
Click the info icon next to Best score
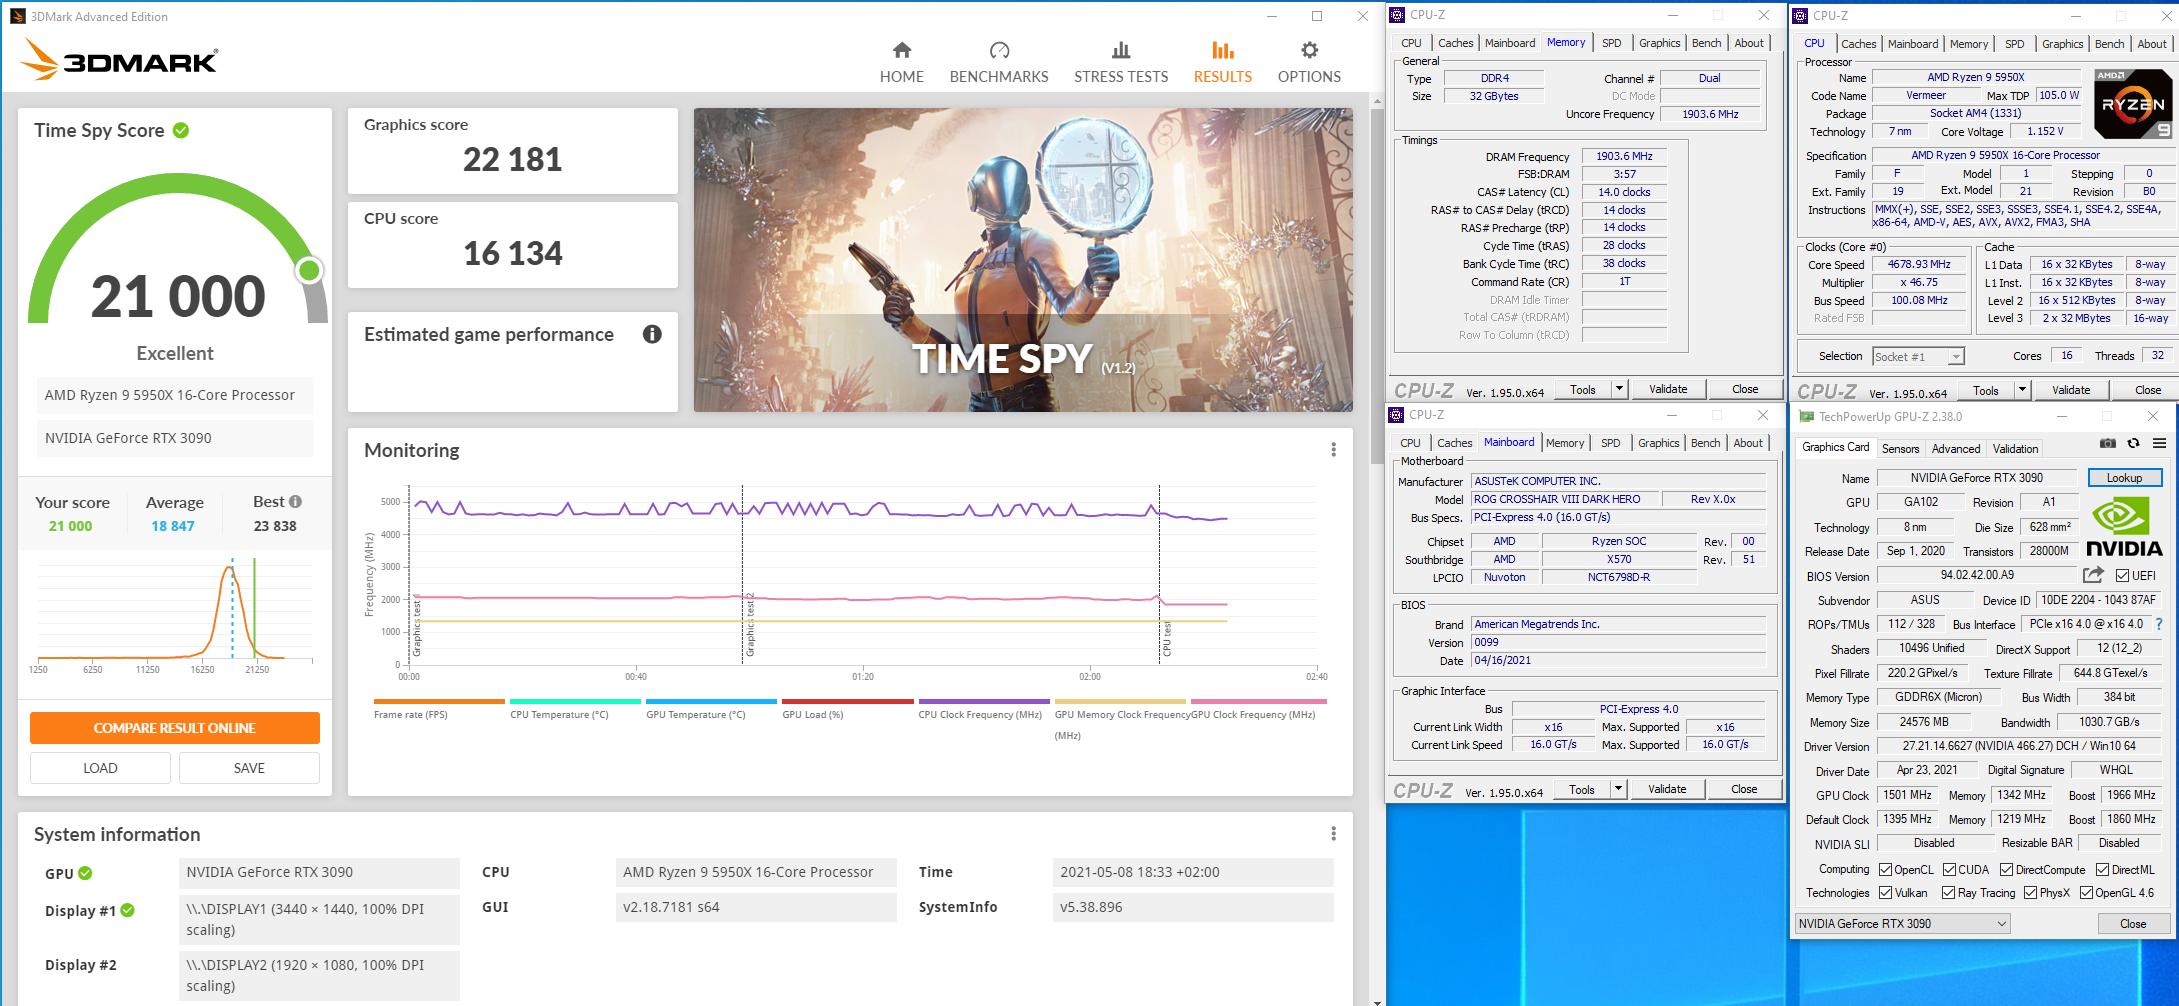click(295, 502)
